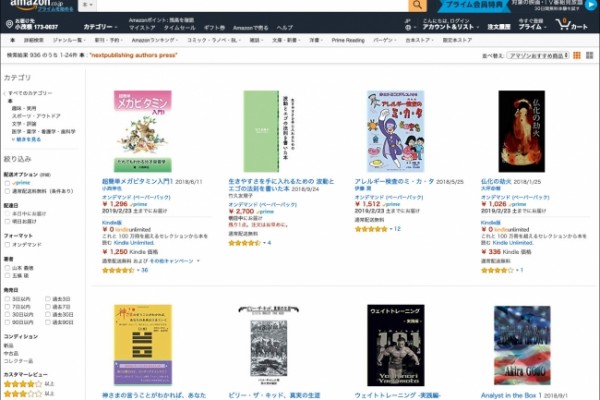Click the delivery location pin icon
The height and width of the screenshot is (400, 600).
pos(9,24)
